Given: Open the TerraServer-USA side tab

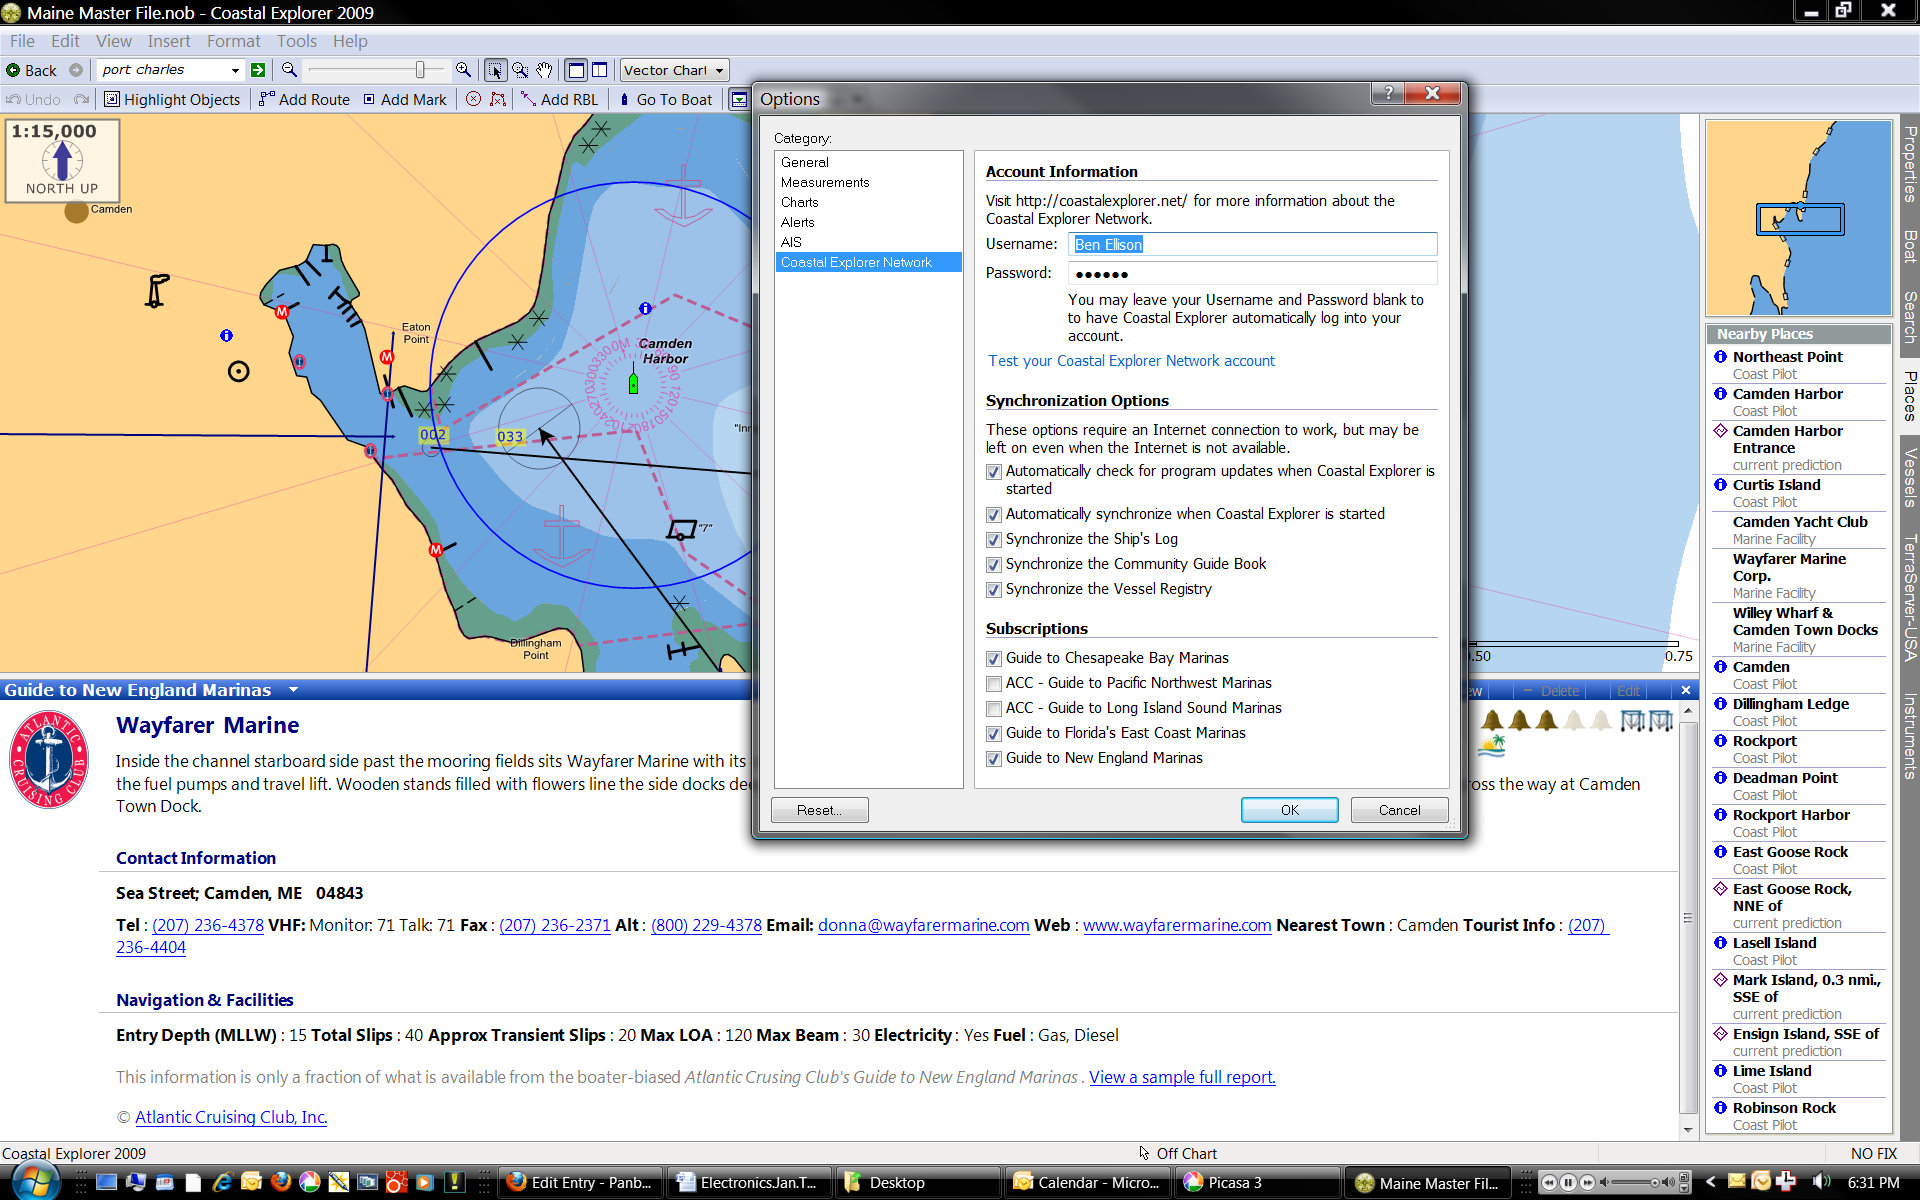Looking at the screenshot, I should point(1909,597).
